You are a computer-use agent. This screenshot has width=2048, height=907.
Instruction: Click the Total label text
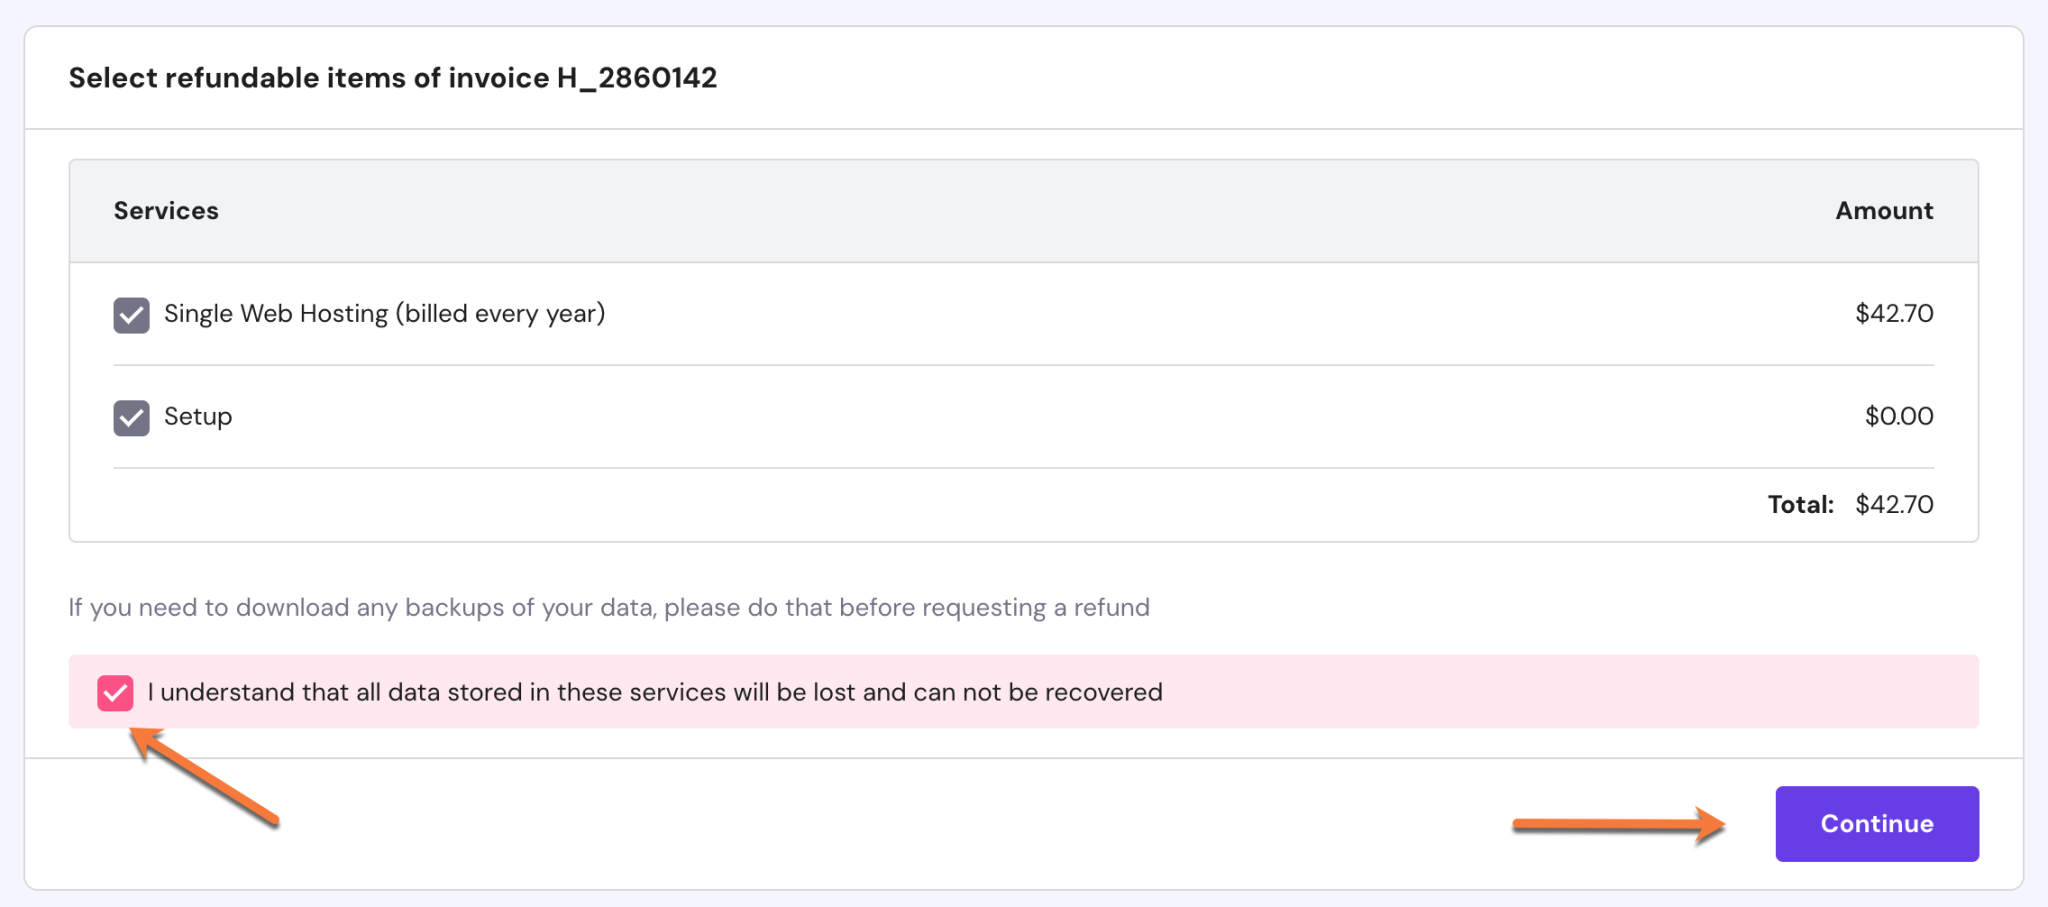tap(1800, 504)
